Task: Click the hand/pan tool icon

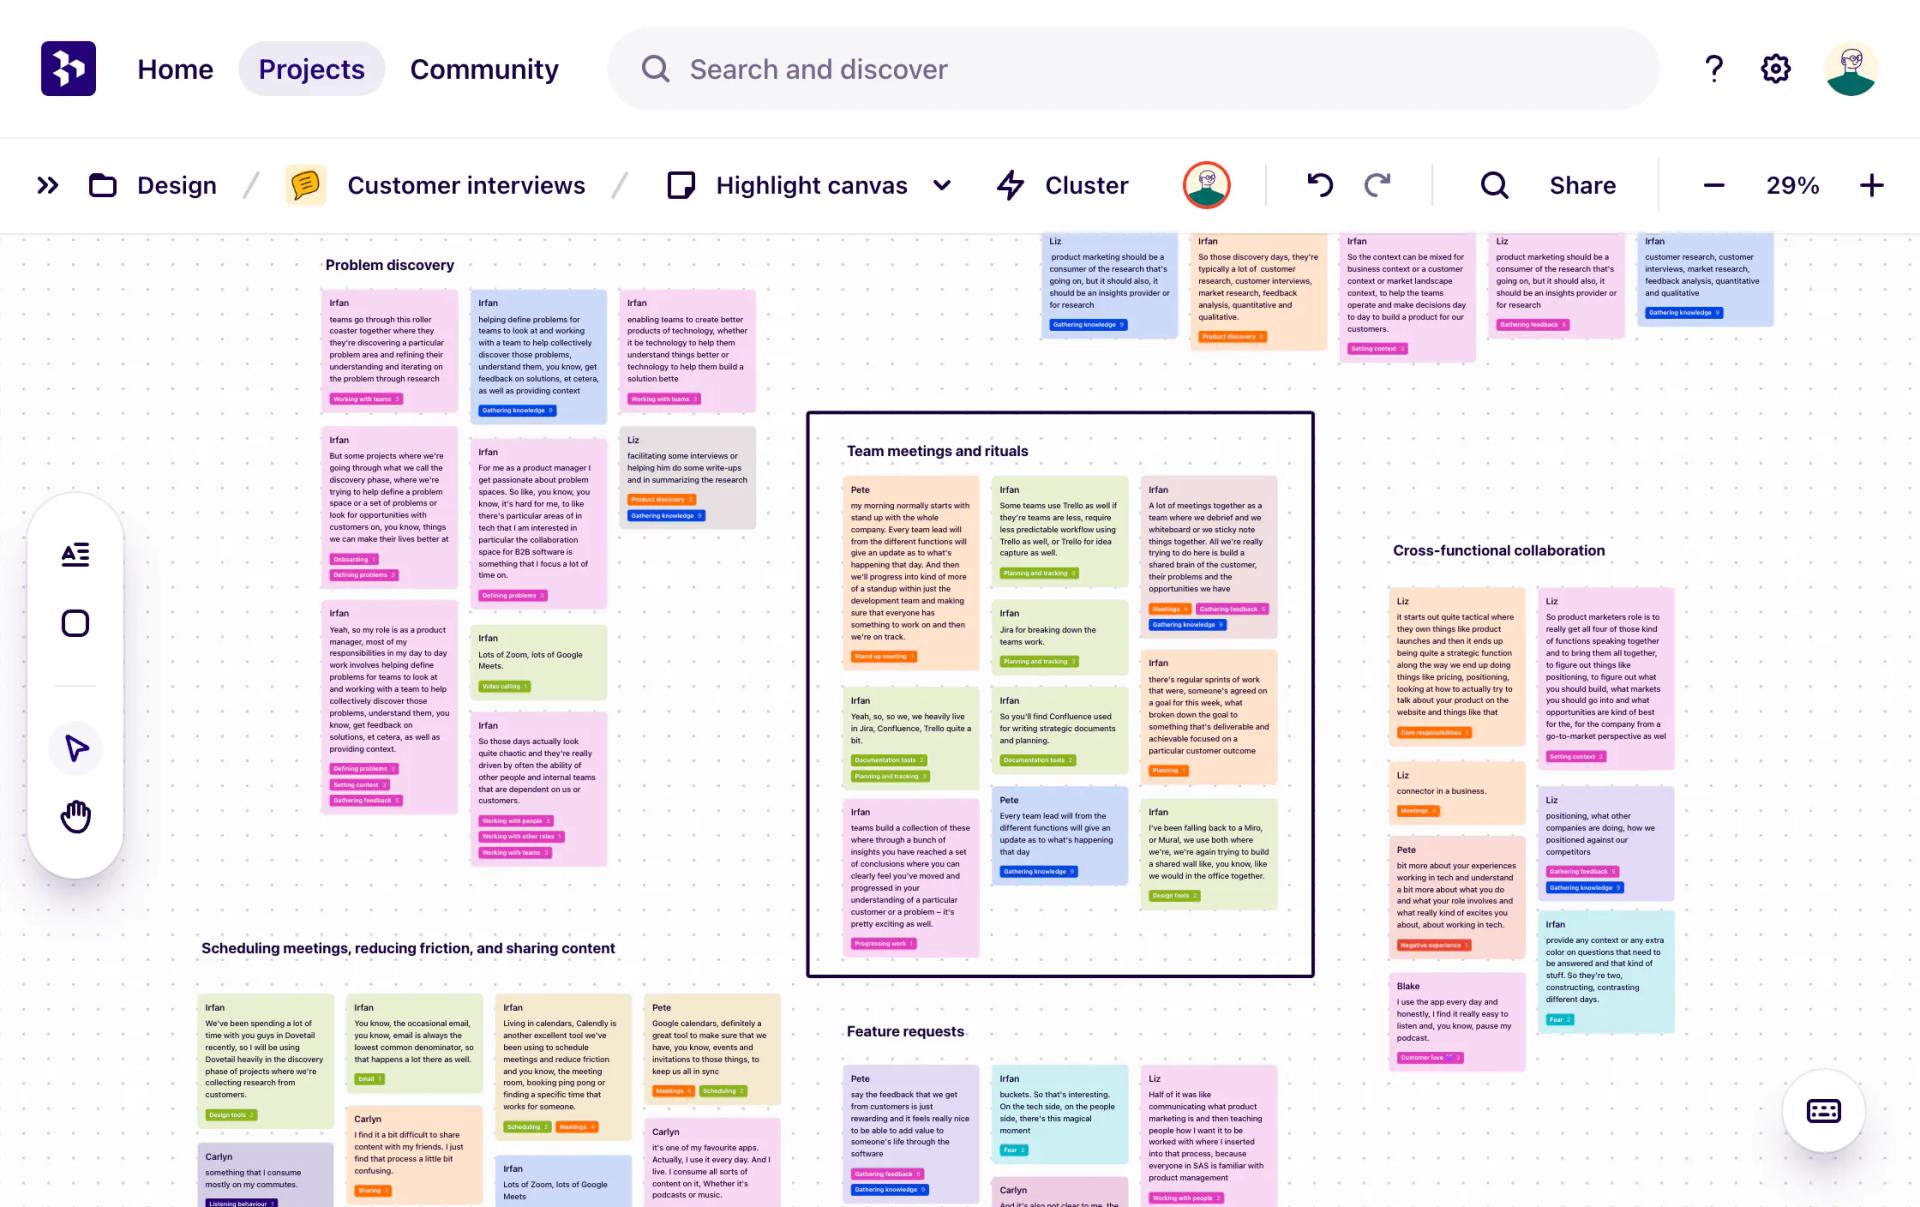Action: (76, 818)
